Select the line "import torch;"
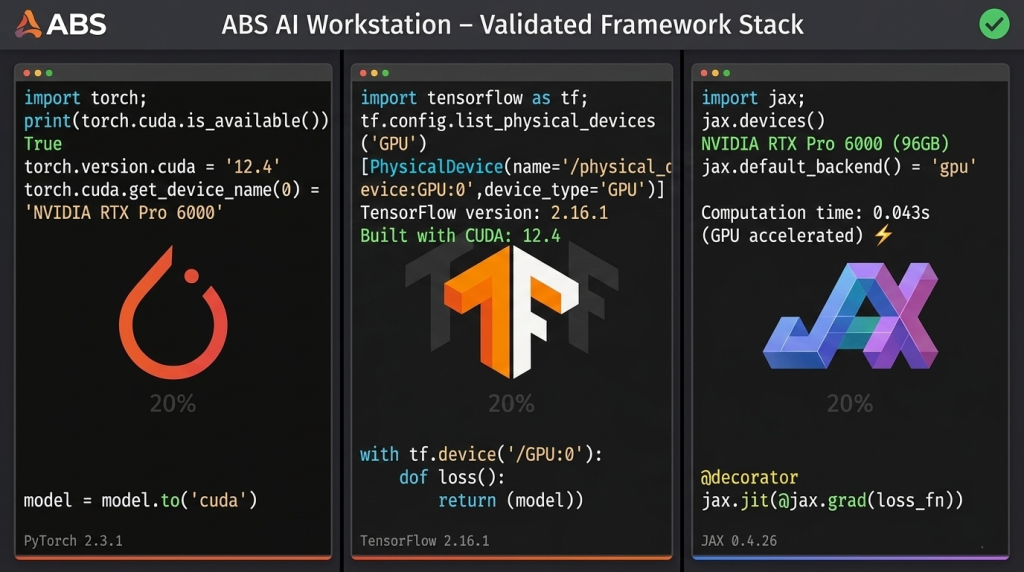1024x572 pixels. 86,98
